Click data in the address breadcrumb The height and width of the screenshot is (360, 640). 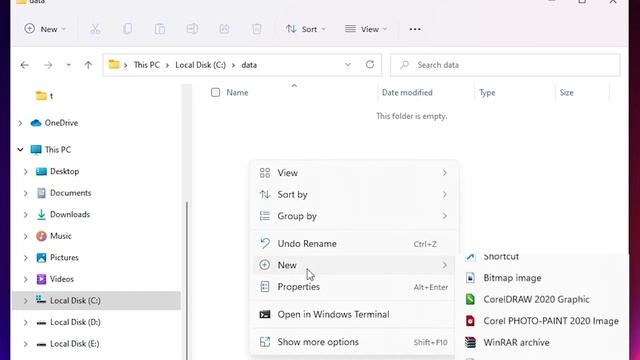pyautogui.click(x=249, y=65)
